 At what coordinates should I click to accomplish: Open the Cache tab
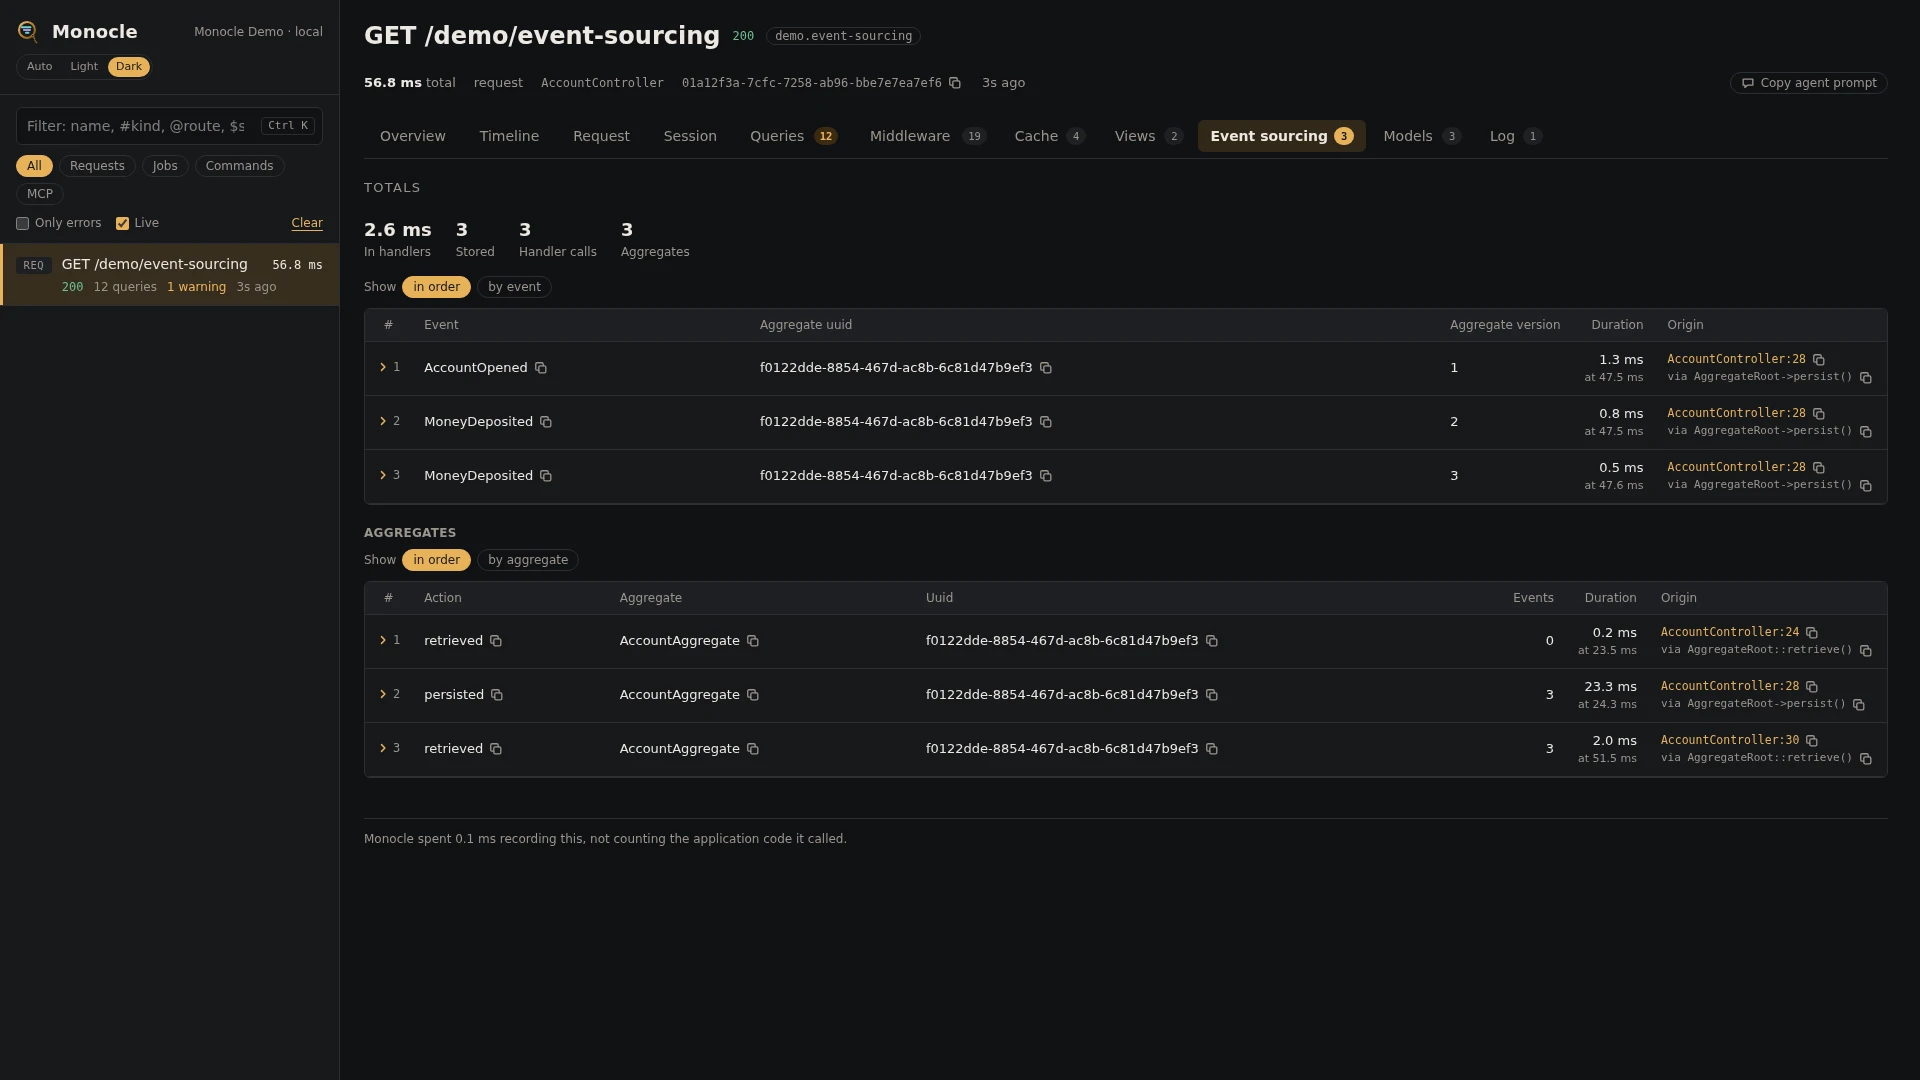pyautogui.click(x=1049, y=137)
